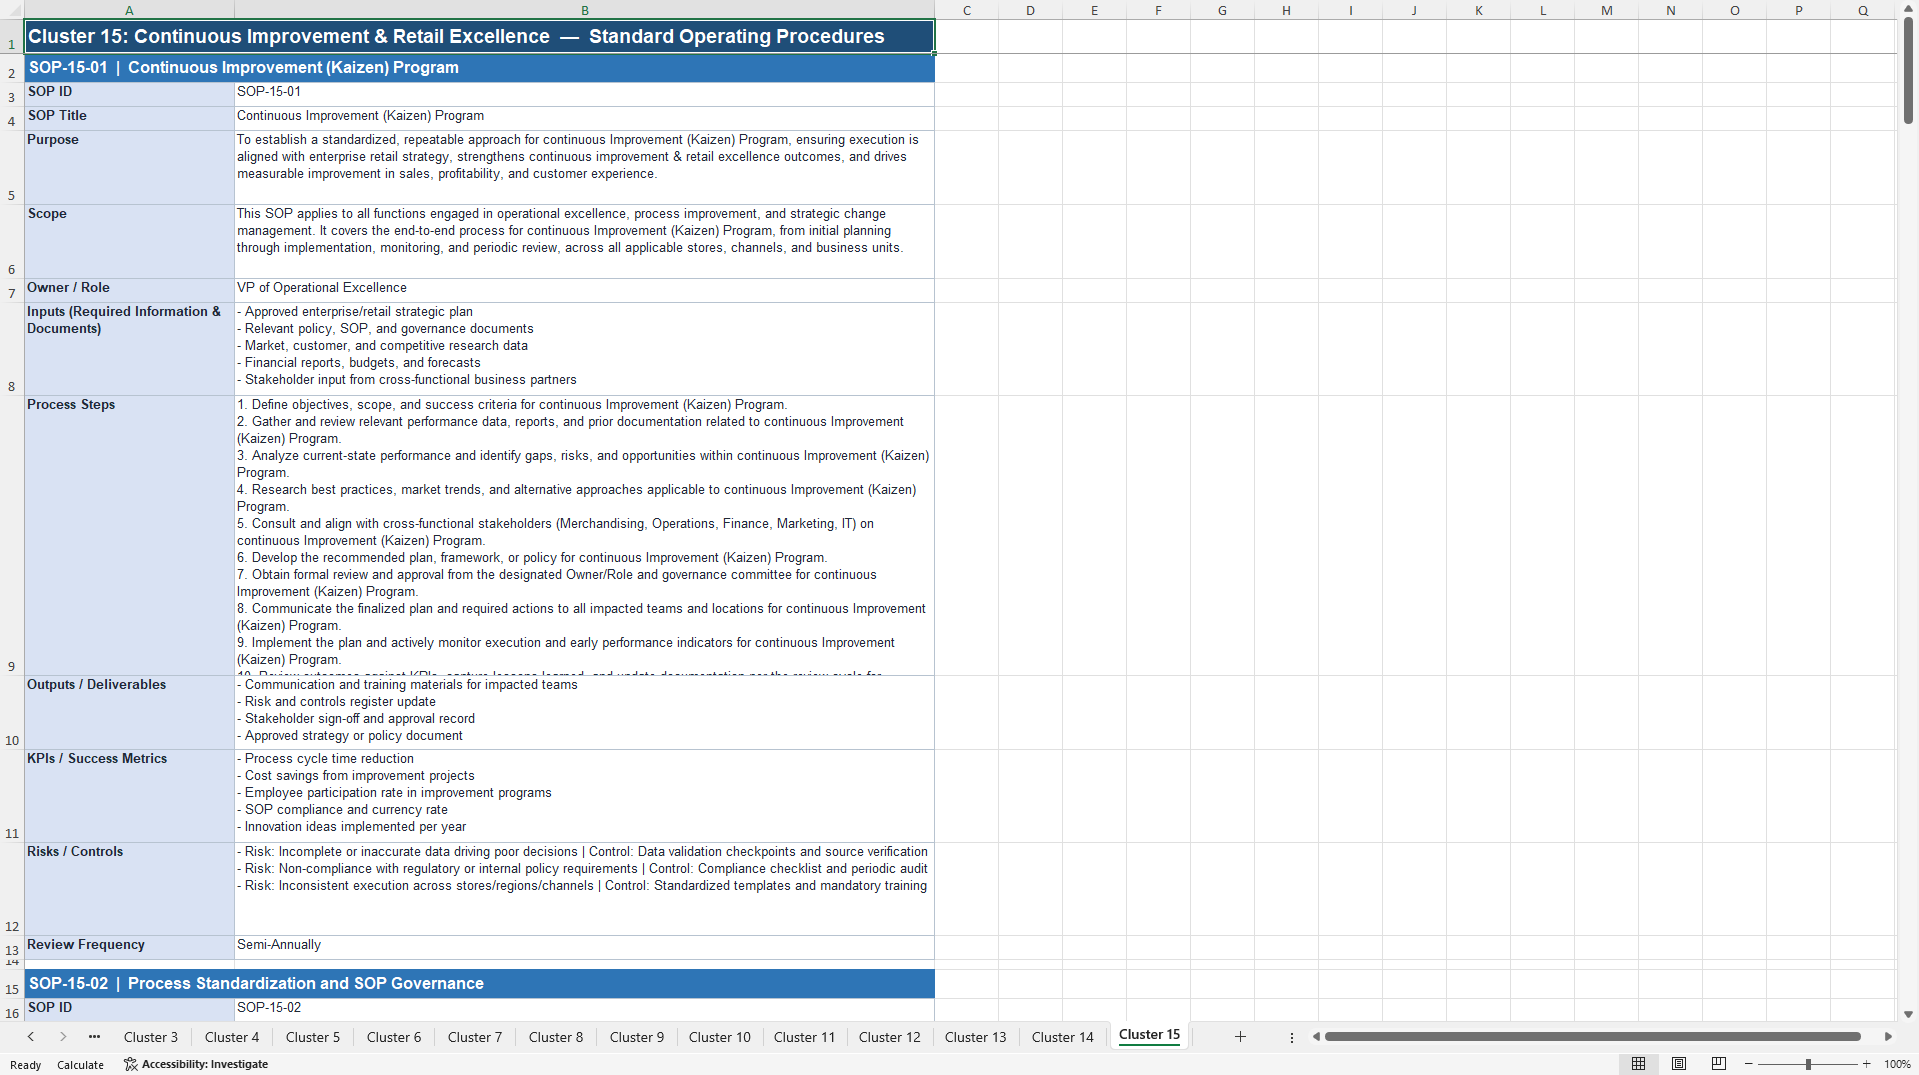Select 'Continuous Improvement (Kaizen) Program' title value
1919x1075 pixels.
click(x=584, y=118)
